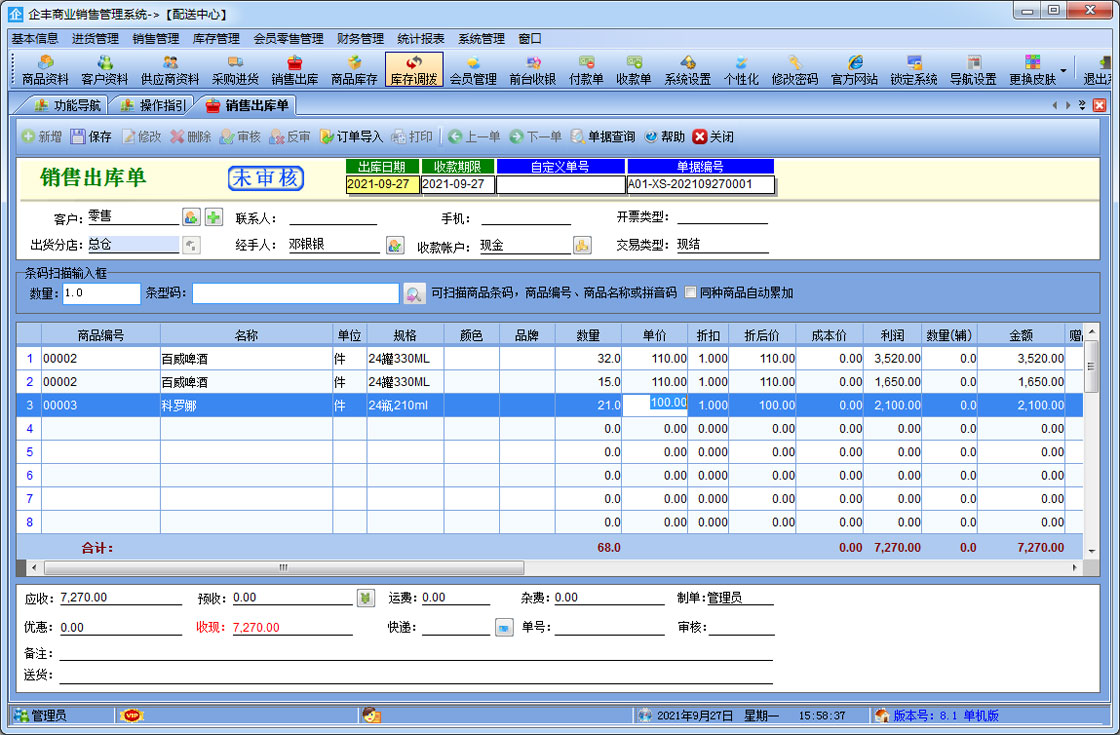The width and height of the screenshot is (1120, 735).
Task: Open the customer picker next to 零售
Action: pos(191,218)
